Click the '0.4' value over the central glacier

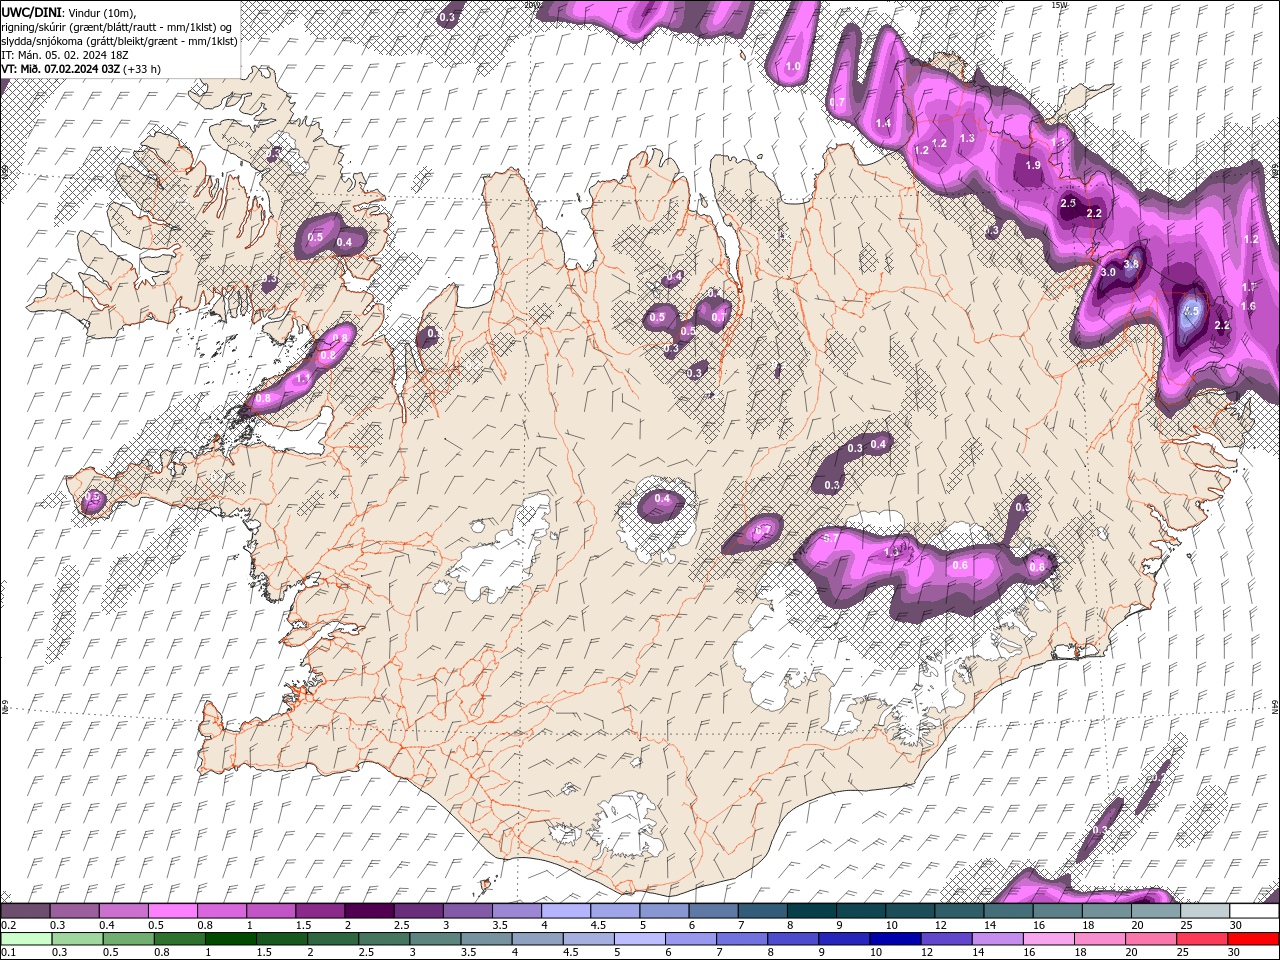[662, 498]
